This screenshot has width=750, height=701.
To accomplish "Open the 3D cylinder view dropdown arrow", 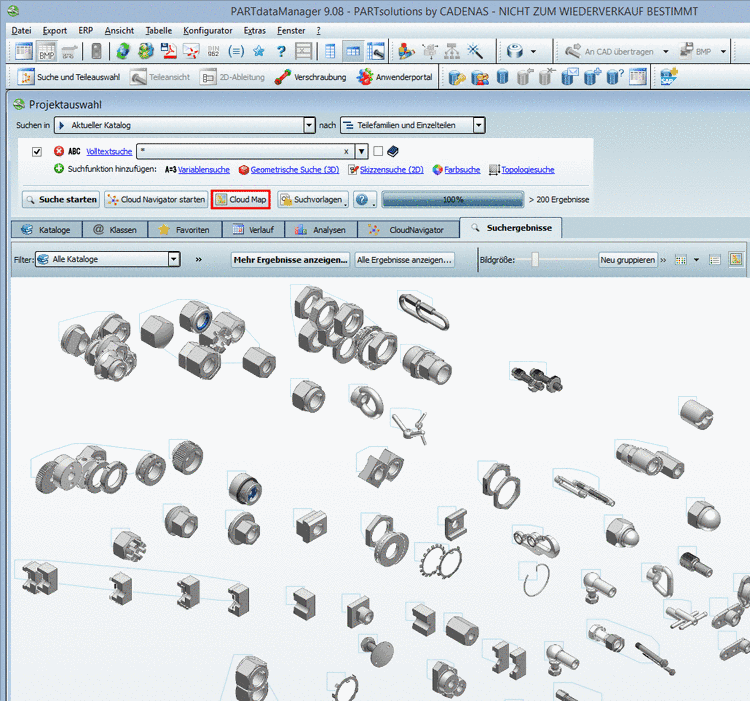I will click(533, 52).
